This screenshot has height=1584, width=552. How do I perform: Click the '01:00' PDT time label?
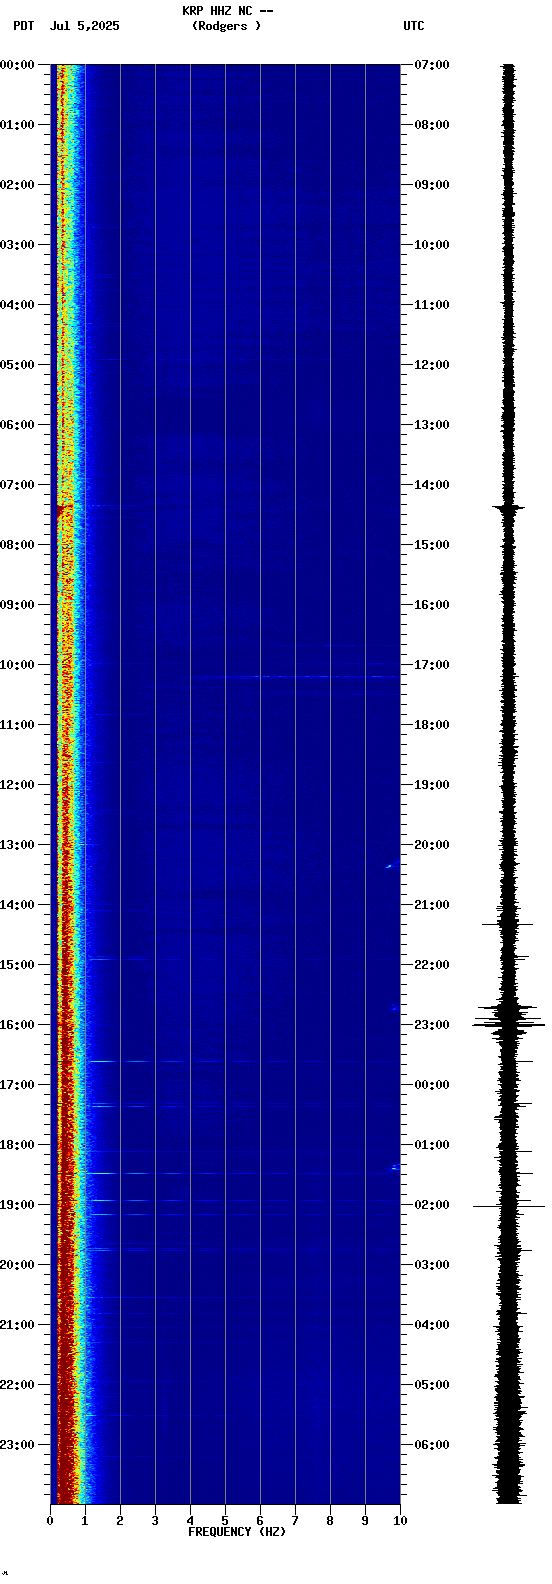(x=17, y=125)
